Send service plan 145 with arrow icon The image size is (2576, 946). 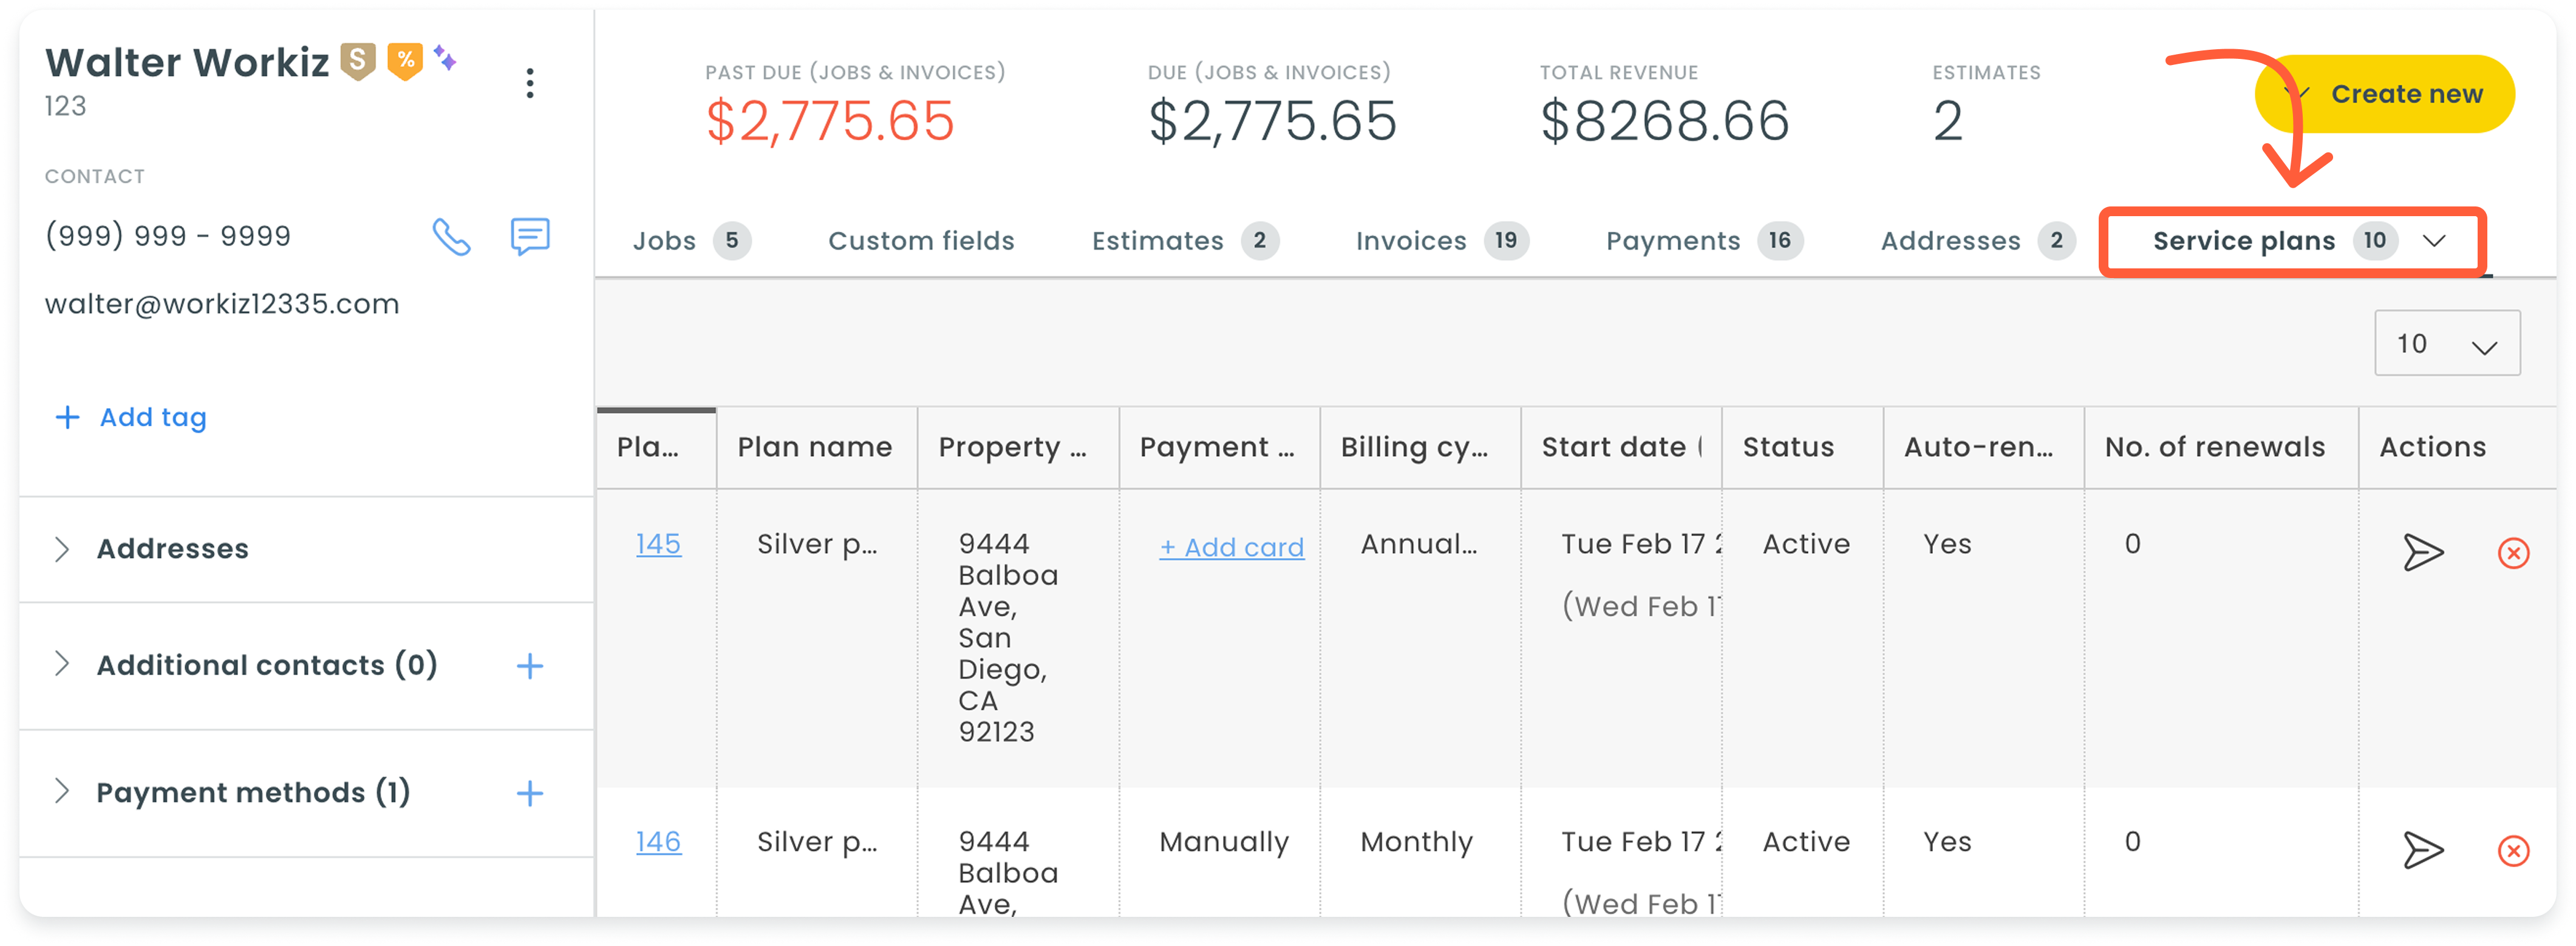[2423, 552]
